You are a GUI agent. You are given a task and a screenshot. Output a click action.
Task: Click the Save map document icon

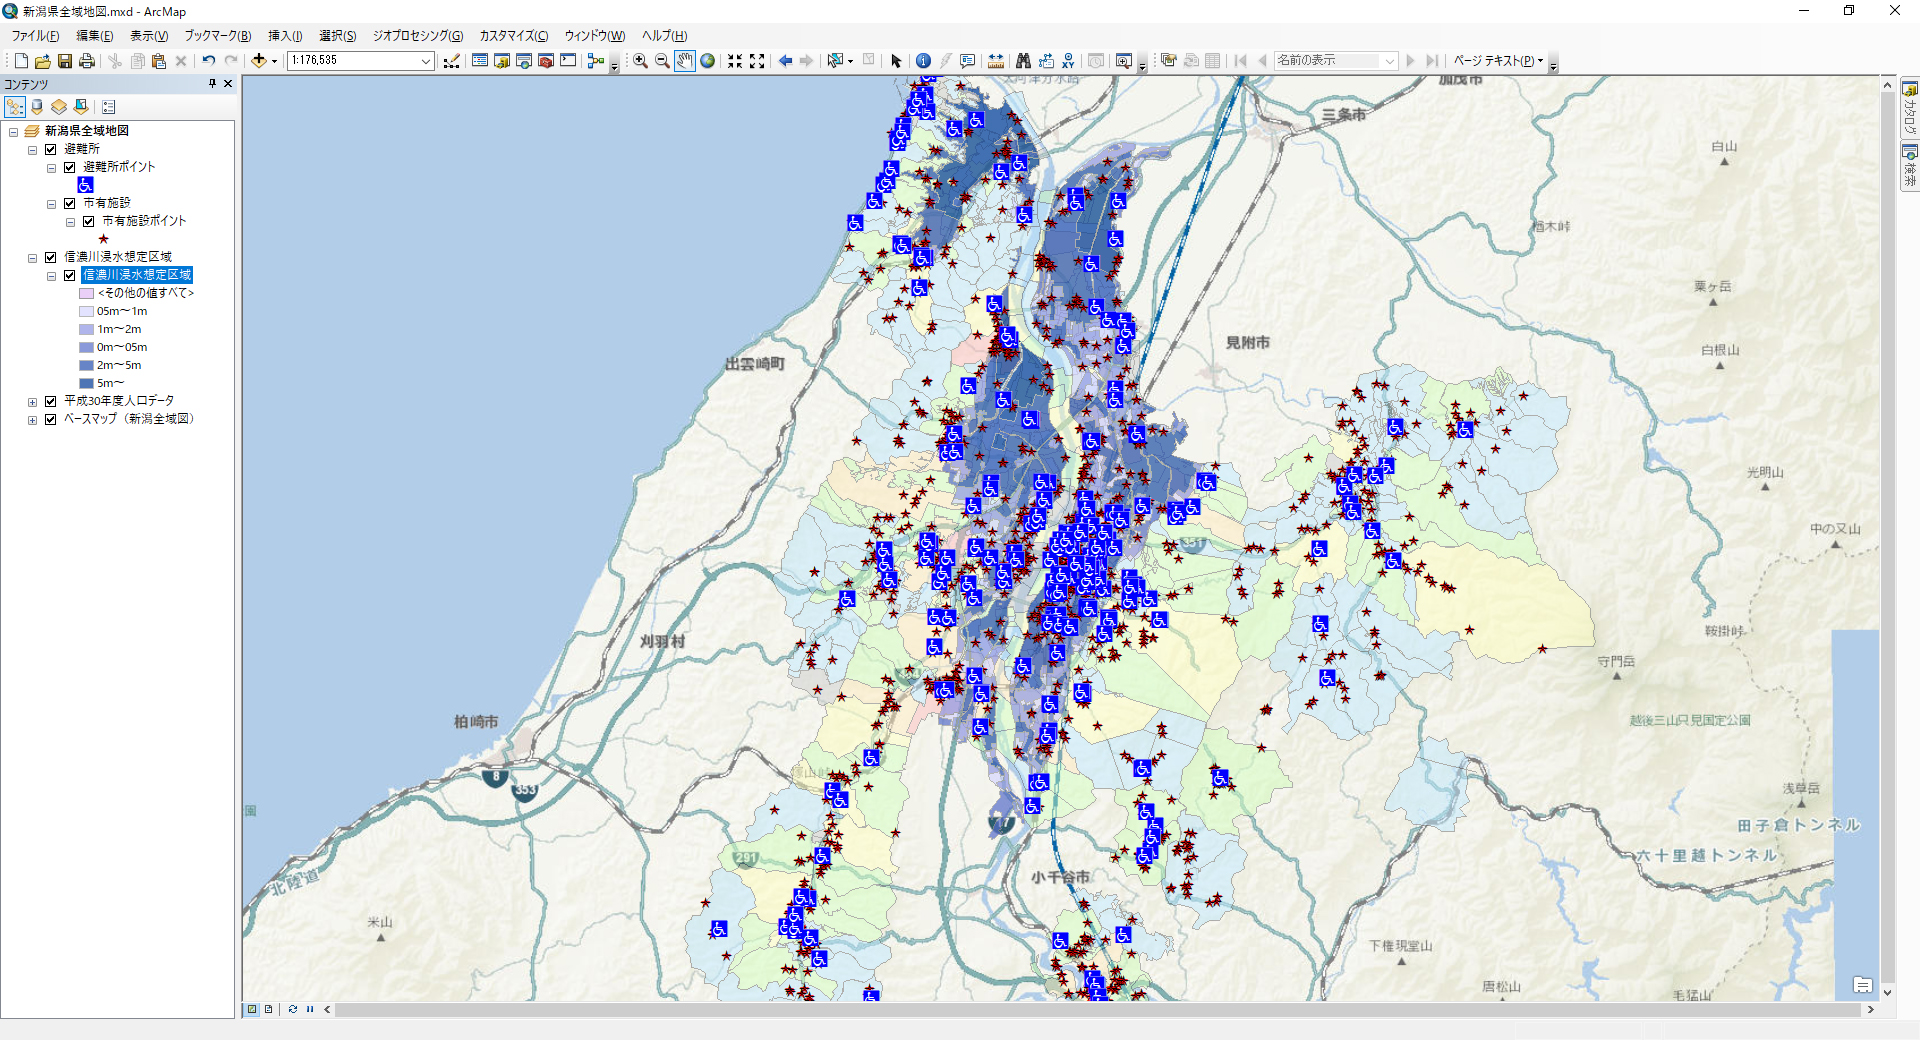pyautogui.click(x=65, y=61)
